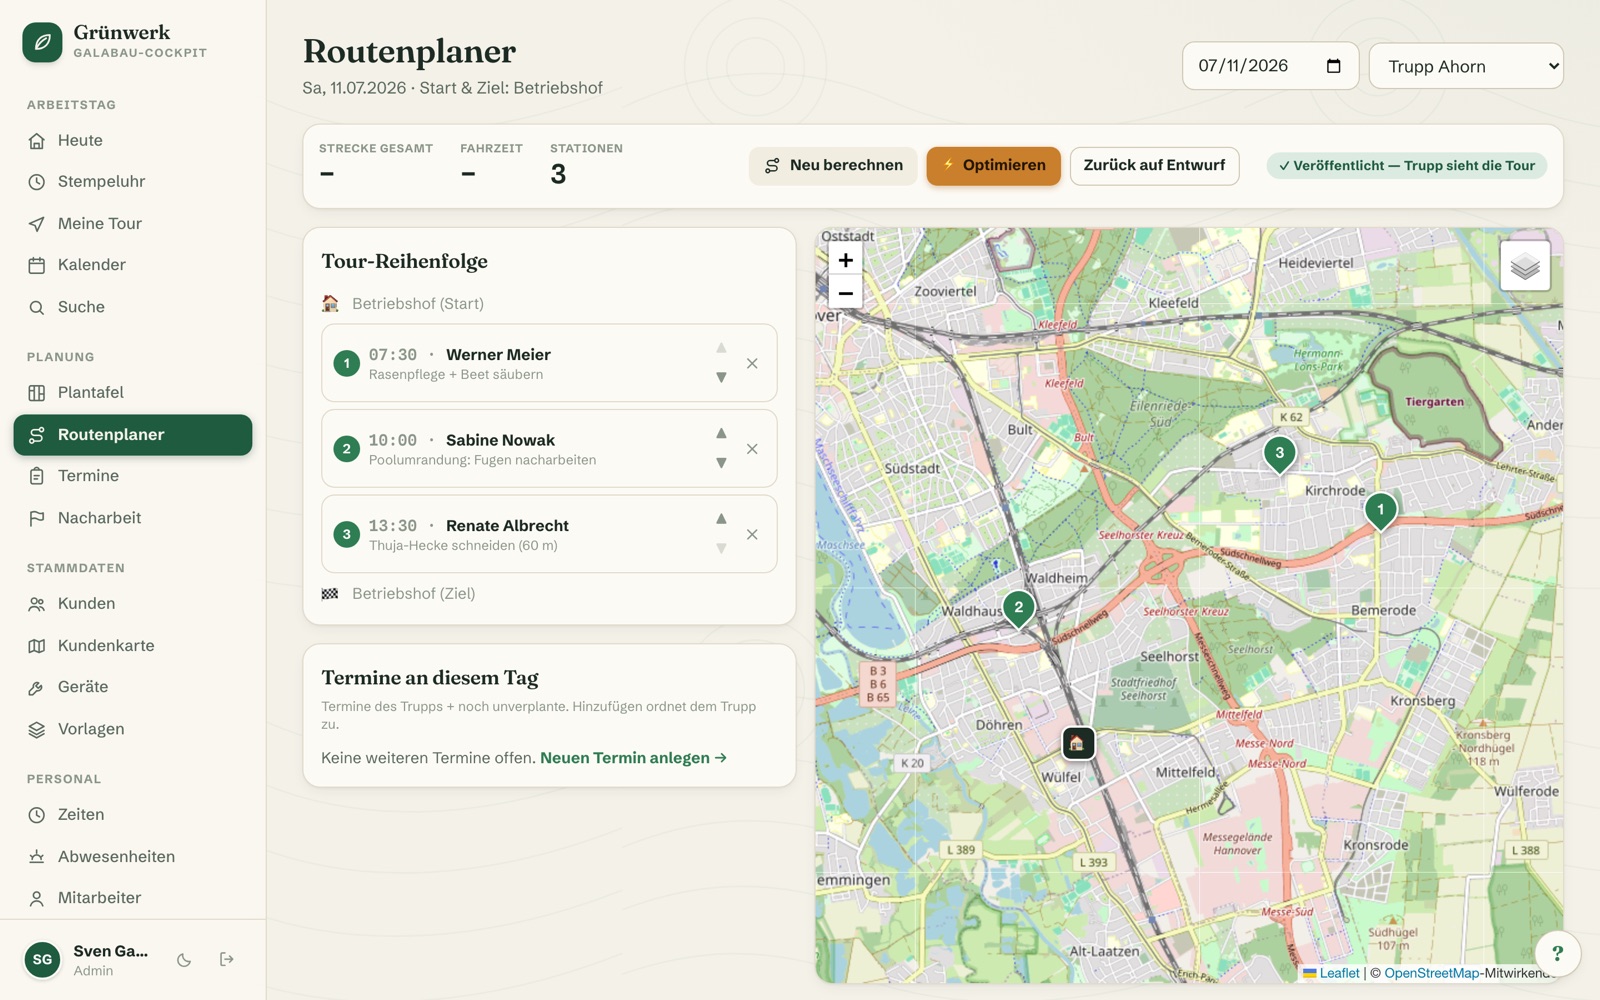Open the date picker calendar icon
The image size is (1600, 1000).
1333,66
